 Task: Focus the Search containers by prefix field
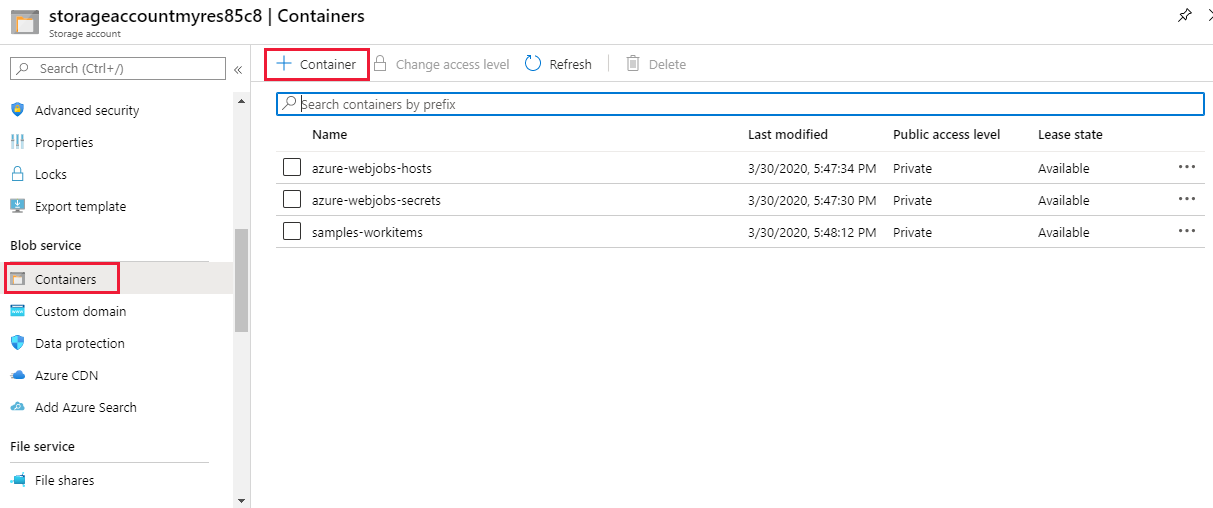coord(740,104)
